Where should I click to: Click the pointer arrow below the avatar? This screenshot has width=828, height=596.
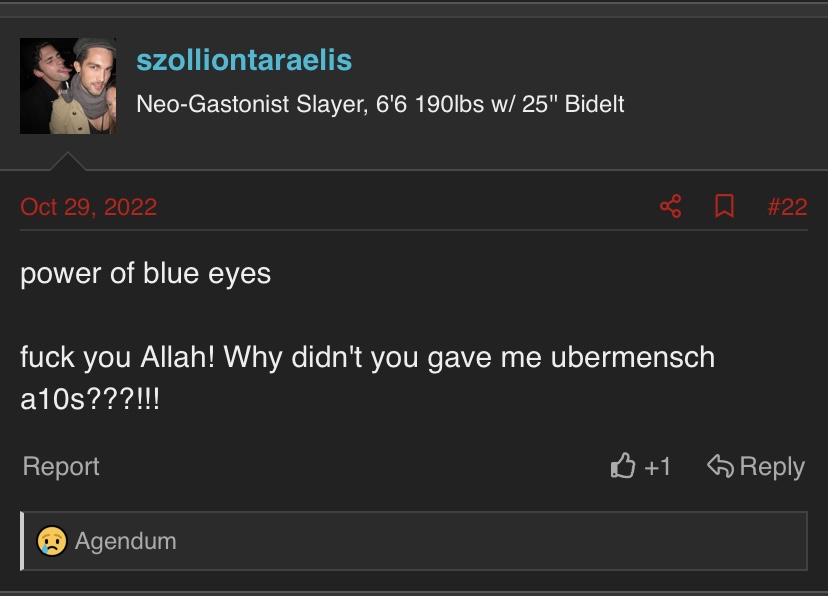[x=68, y=161]
